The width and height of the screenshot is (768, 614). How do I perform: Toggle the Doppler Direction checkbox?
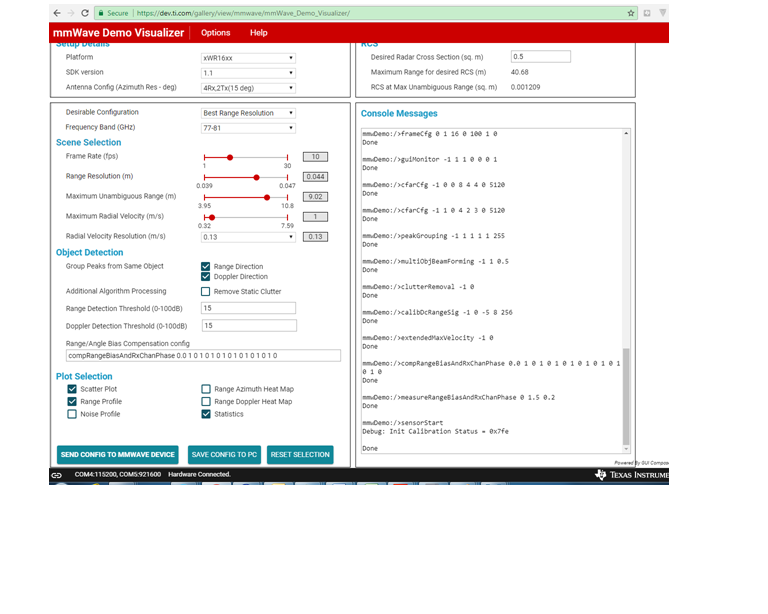[x=206, y=277]
